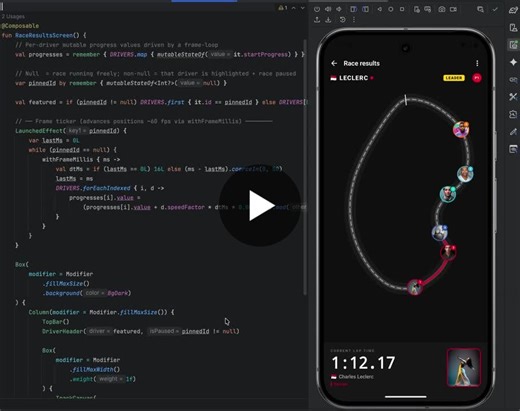Click the checkmark icon in emulator toolbar
Viewport: 520px width, 411px height.
coord(495,9)
